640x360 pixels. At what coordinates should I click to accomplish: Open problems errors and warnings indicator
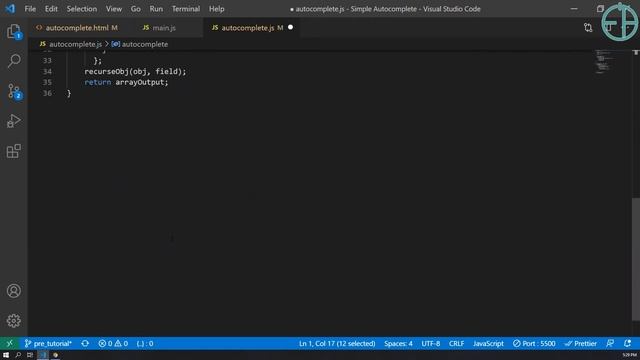click(113, 343)
